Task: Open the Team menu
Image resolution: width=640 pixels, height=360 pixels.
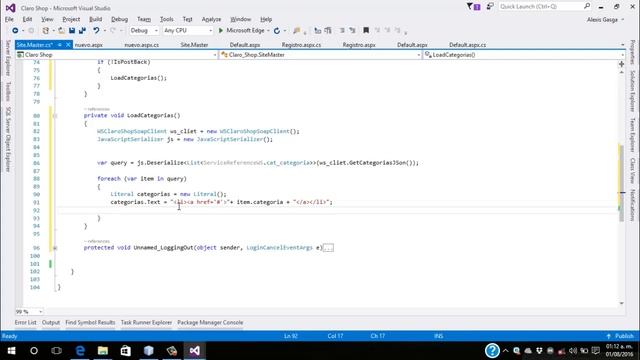Action: [144, 19]
